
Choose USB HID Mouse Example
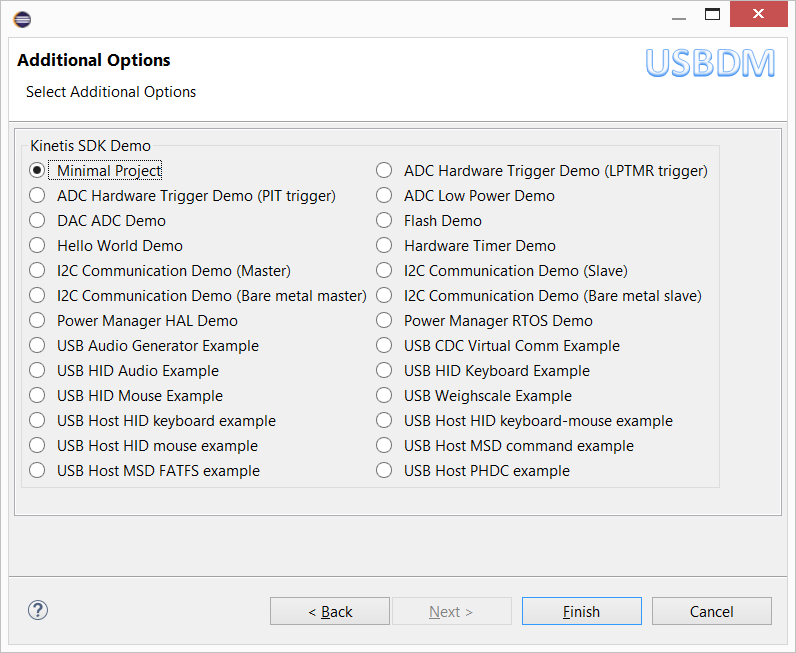pos(38,396)
